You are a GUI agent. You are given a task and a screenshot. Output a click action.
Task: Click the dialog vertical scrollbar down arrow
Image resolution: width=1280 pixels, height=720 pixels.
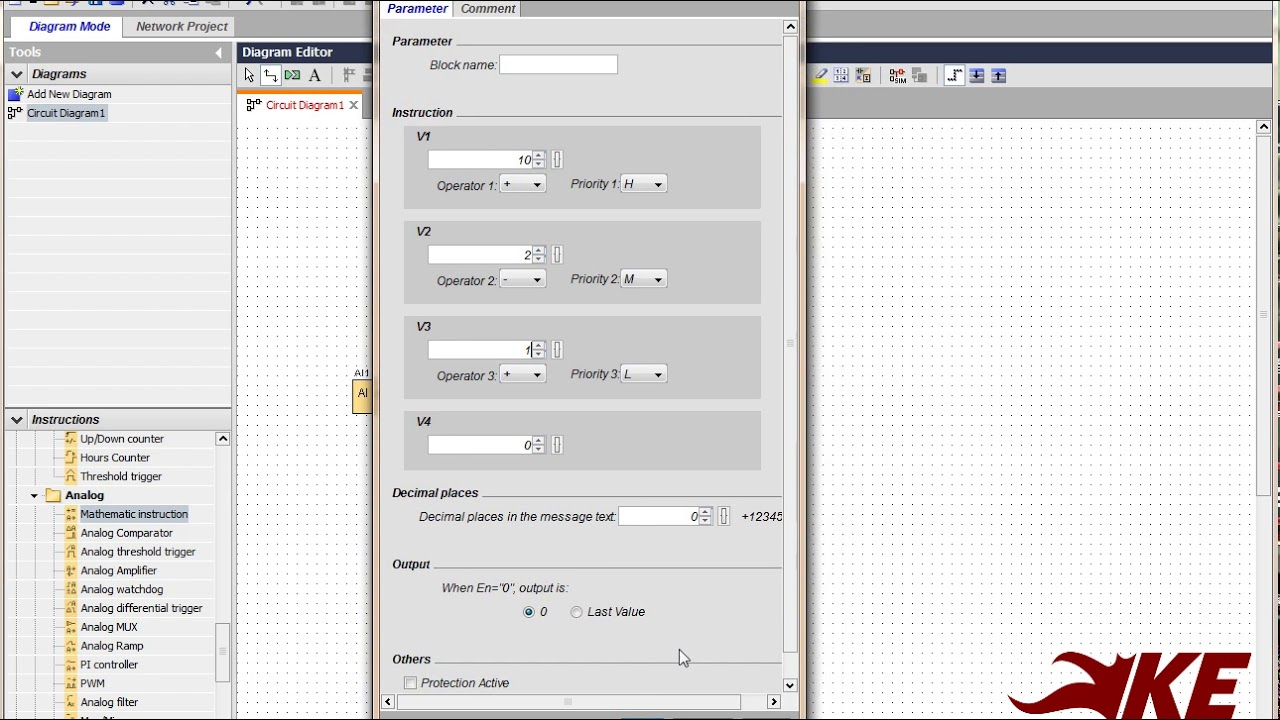tap(790, 685)
